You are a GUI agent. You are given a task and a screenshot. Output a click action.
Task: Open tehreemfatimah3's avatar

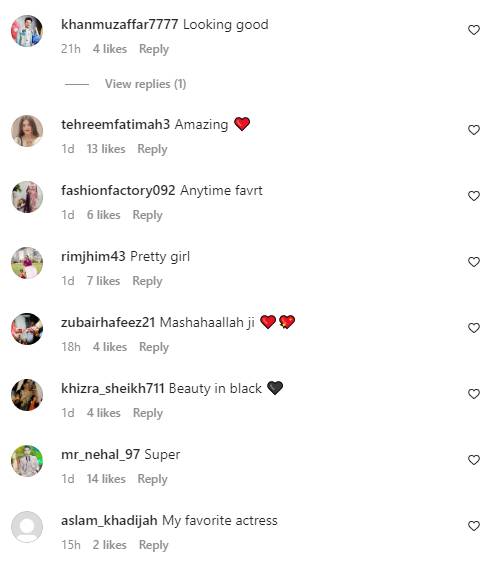pyautogui.click(x=27, y=131)
